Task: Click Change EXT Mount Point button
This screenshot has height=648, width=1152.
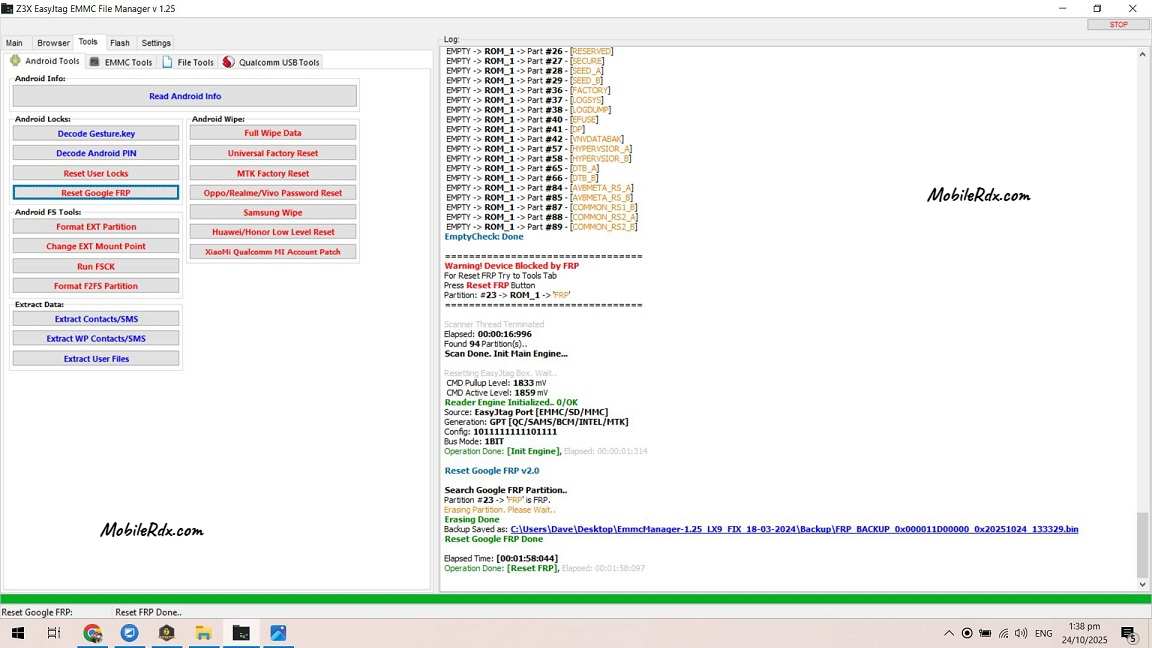Action: coord(96,246)
